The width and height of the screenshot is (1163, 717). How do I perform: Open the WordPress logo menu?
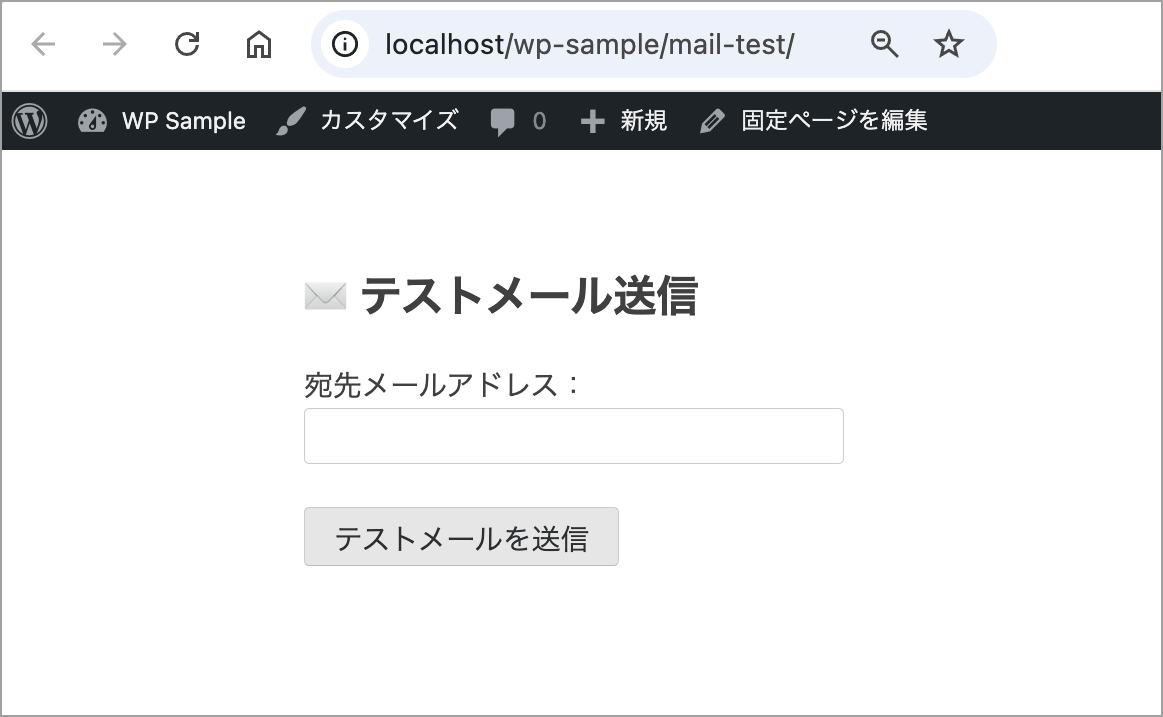tap(30, 121)
